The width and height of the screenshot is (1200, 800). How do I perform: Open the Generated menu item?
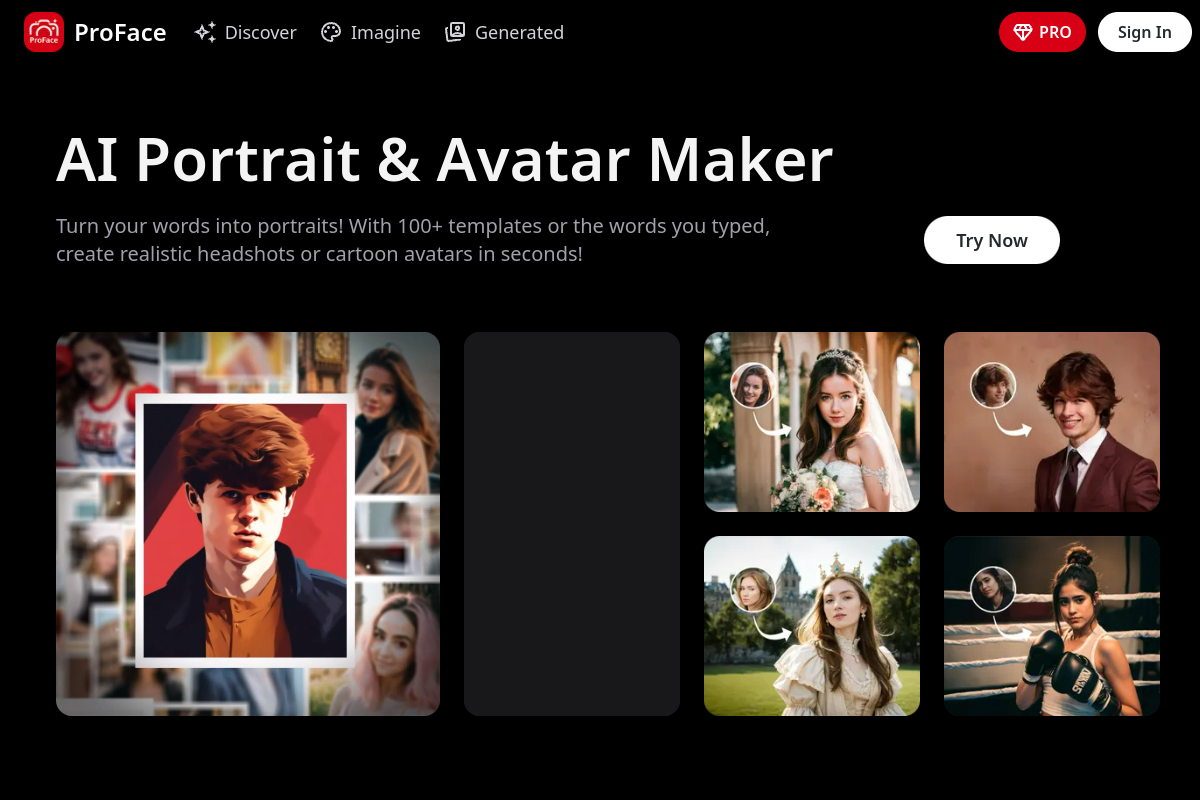[x=505, y=32]
